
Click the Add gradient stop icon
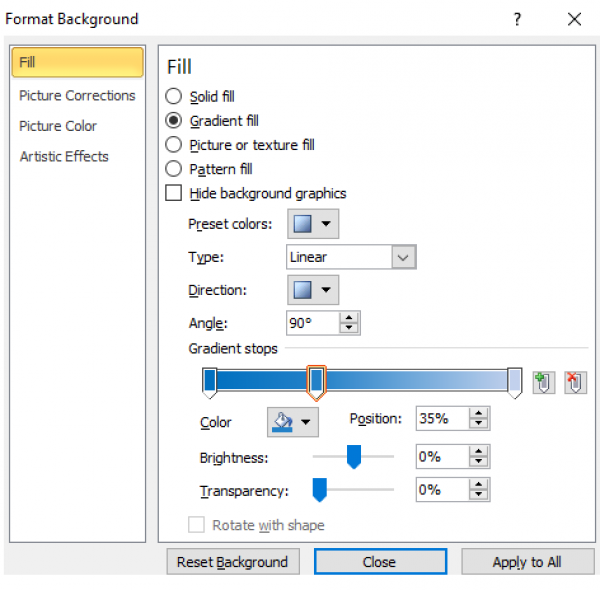pyautogui.click(x=543, y=382)
